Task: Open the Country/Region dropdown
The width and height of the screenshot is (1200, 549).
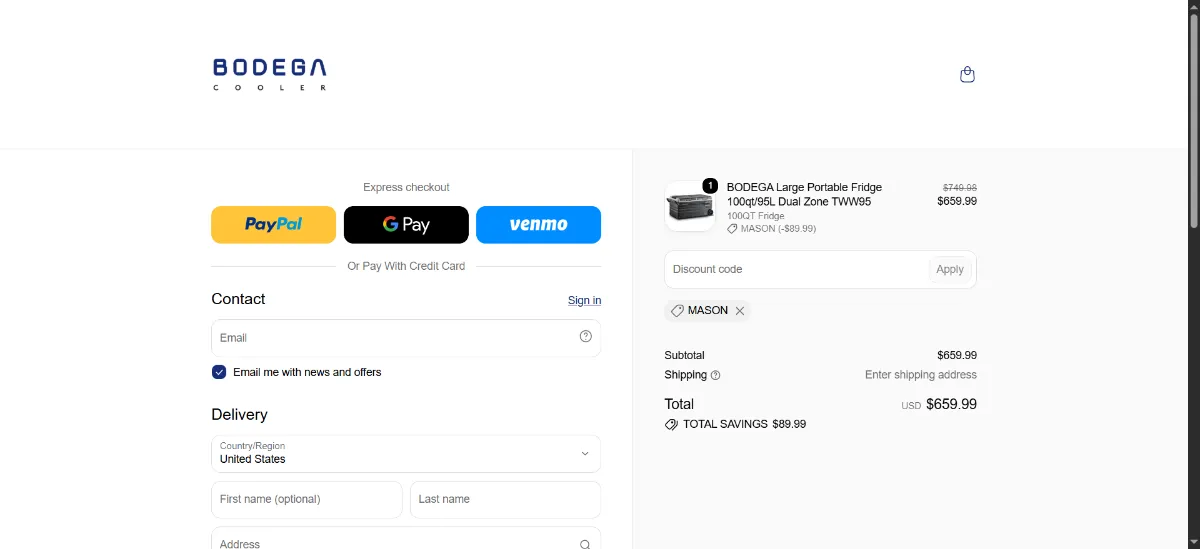Action: pos(406,454)
